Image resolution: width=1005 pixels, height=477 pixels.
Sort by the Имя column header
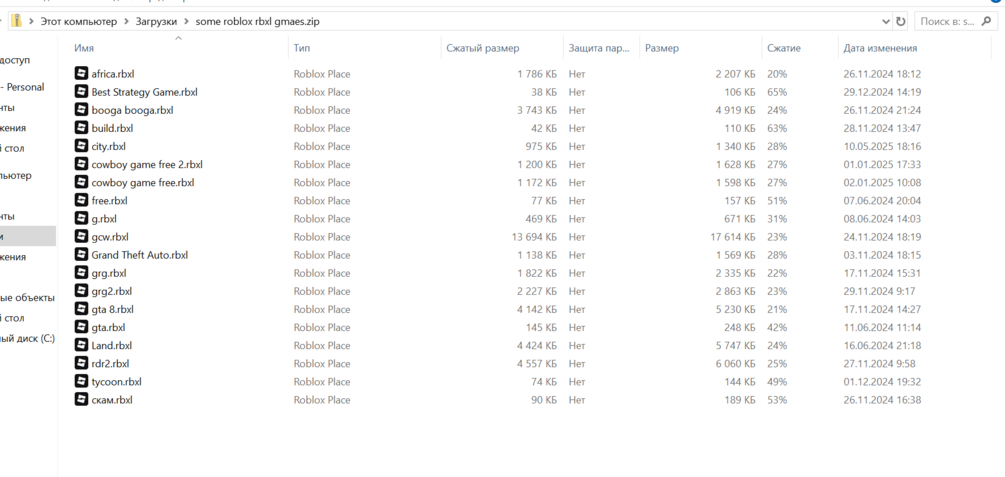(84, 48)
